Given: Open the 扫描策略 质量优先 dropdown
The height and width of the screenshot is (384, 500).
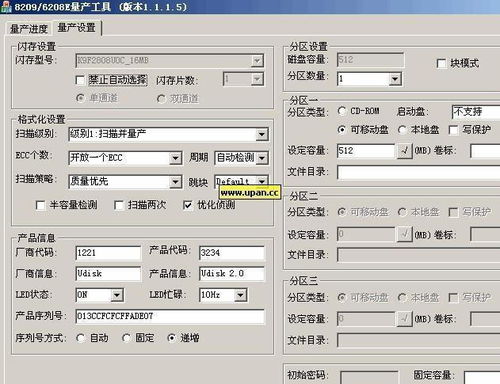Looking at the screenshot, I should click(175, 182).
